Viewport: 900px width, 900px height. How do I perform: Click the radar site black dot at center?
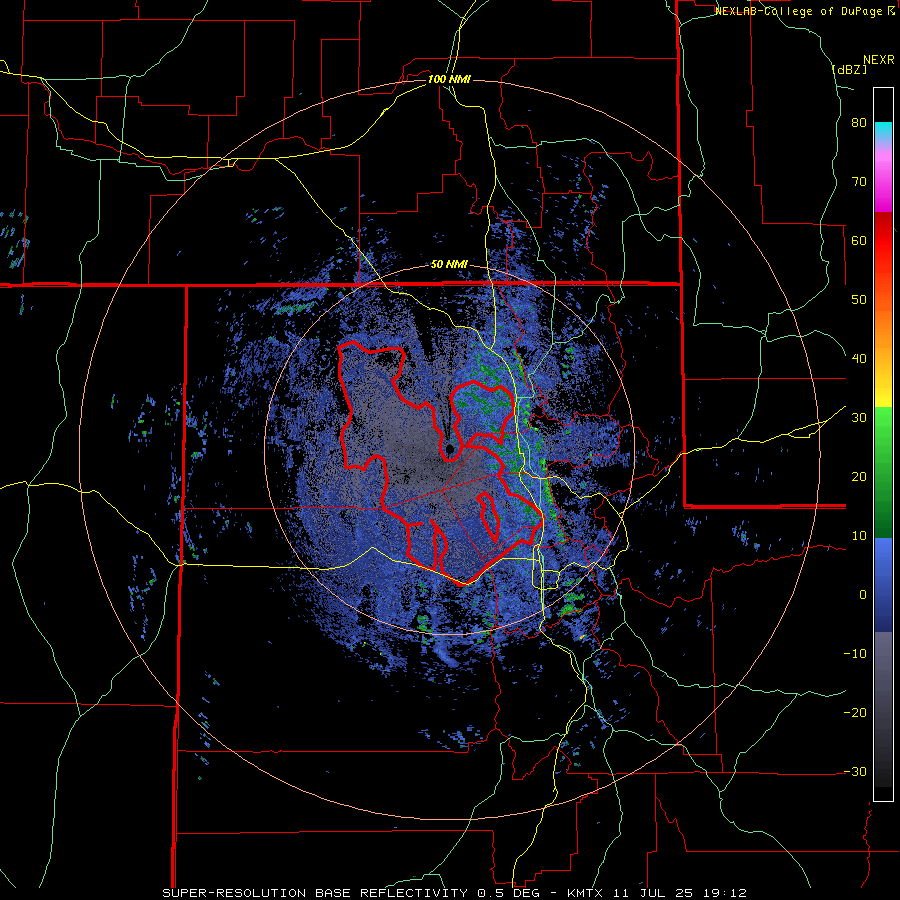point(450,449)
